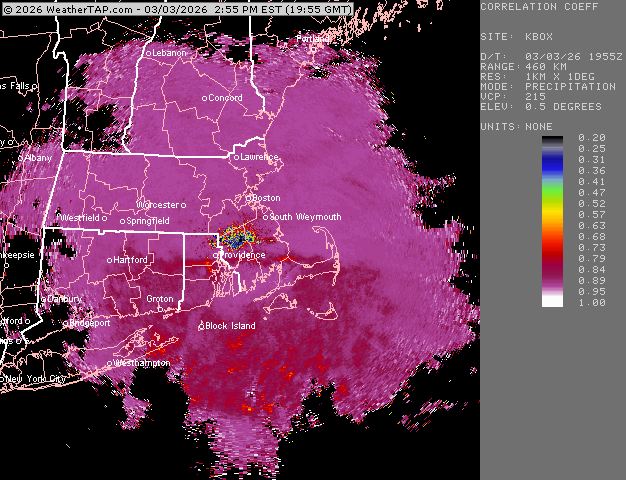Select the Bridgeport city marker
Image resolution: width=626 pixels, height=480 pixels.
[67, 323]
